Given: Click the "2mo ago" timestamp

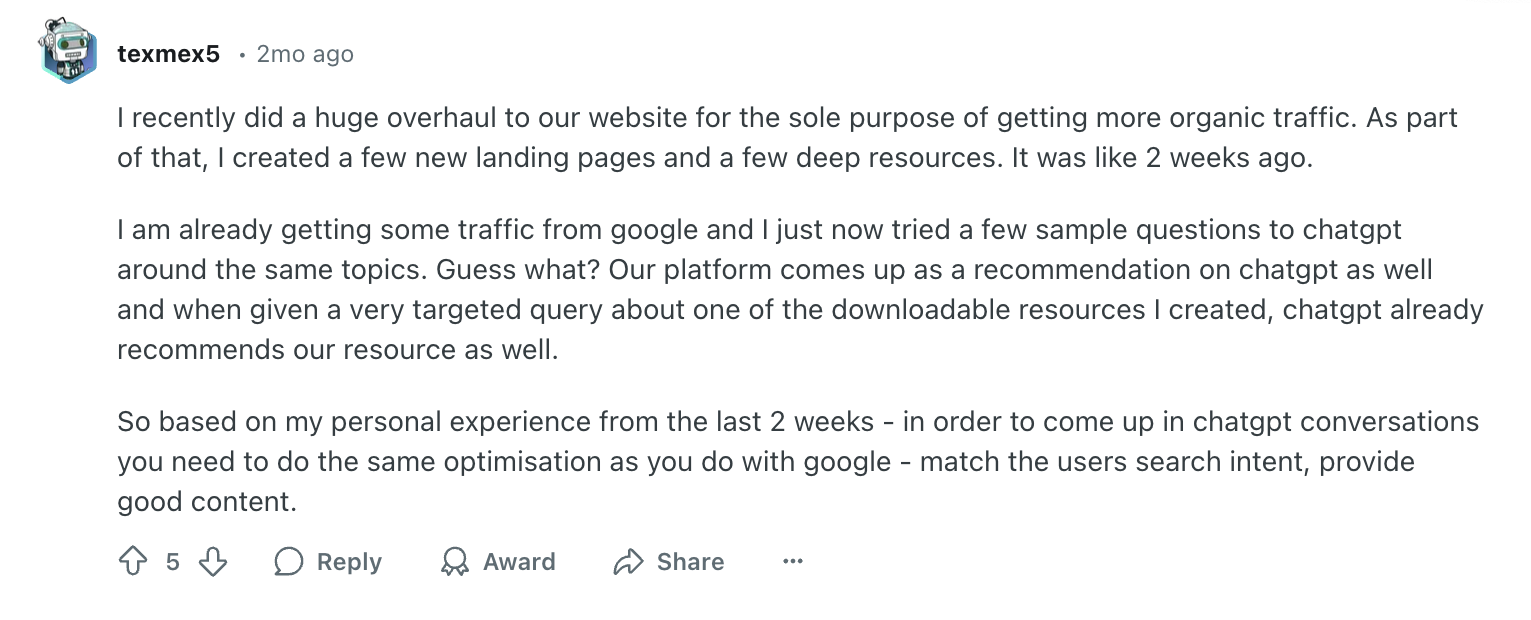Looking at the screenshot, I should 305,54.
